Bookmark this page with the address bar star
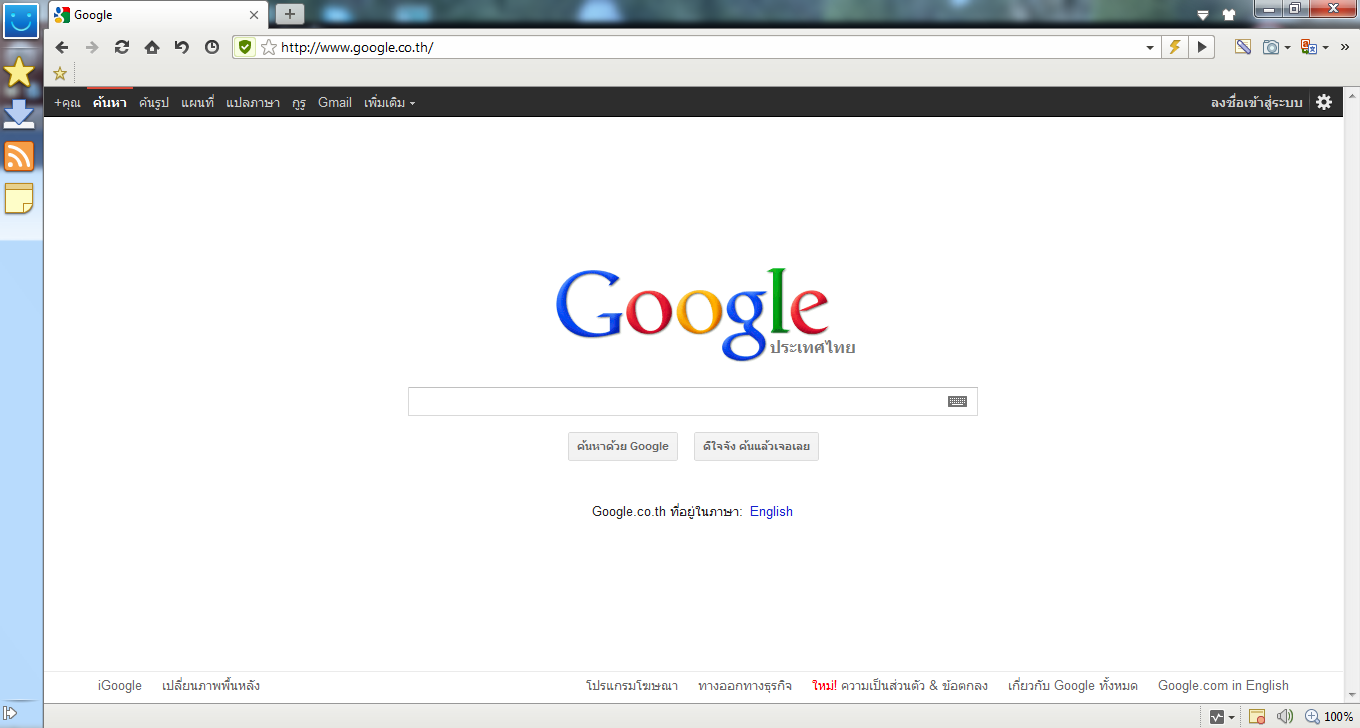 tap(268, 47)
